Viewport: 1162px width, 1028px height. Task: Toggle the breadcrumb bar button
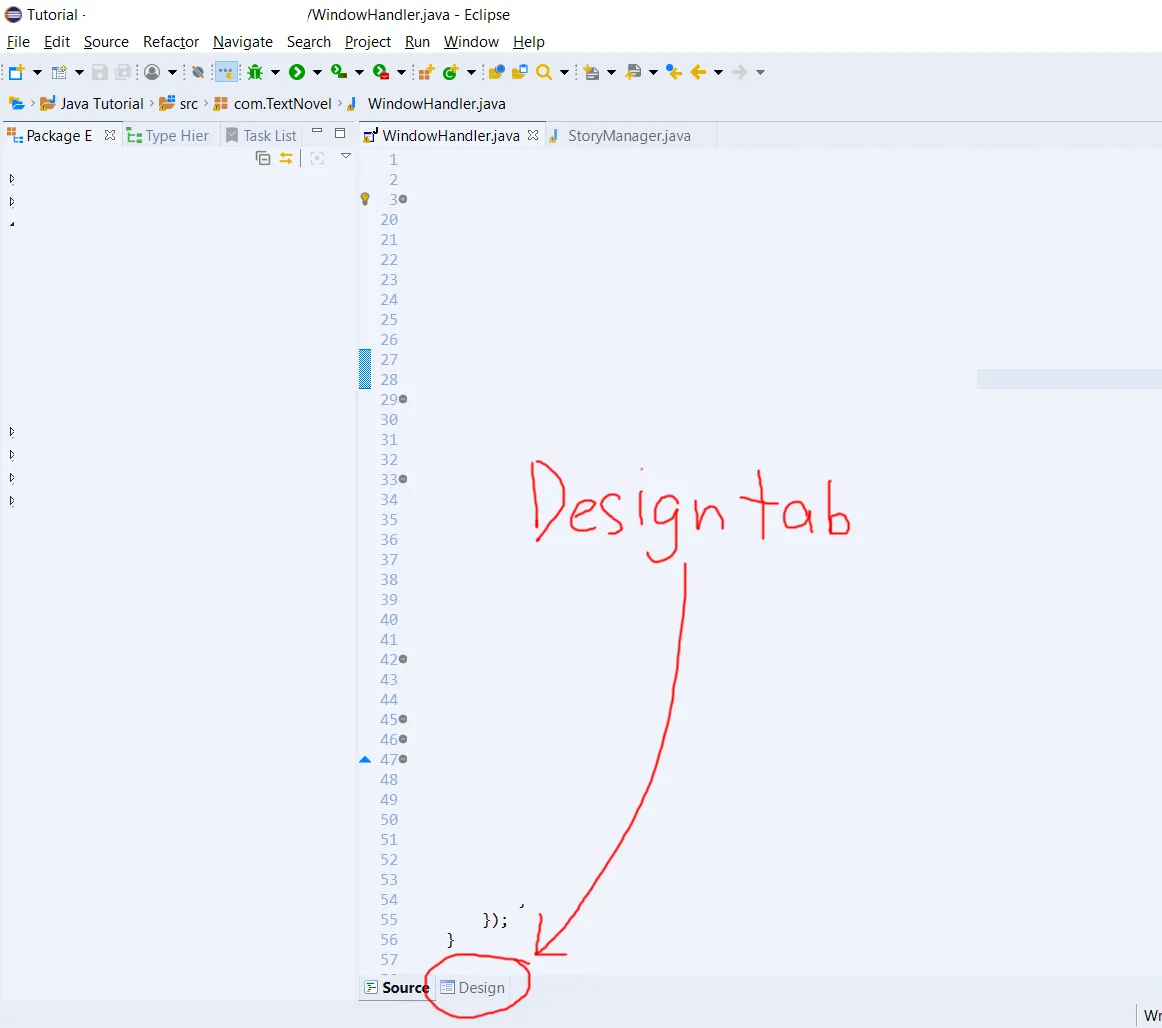point(225,72)
